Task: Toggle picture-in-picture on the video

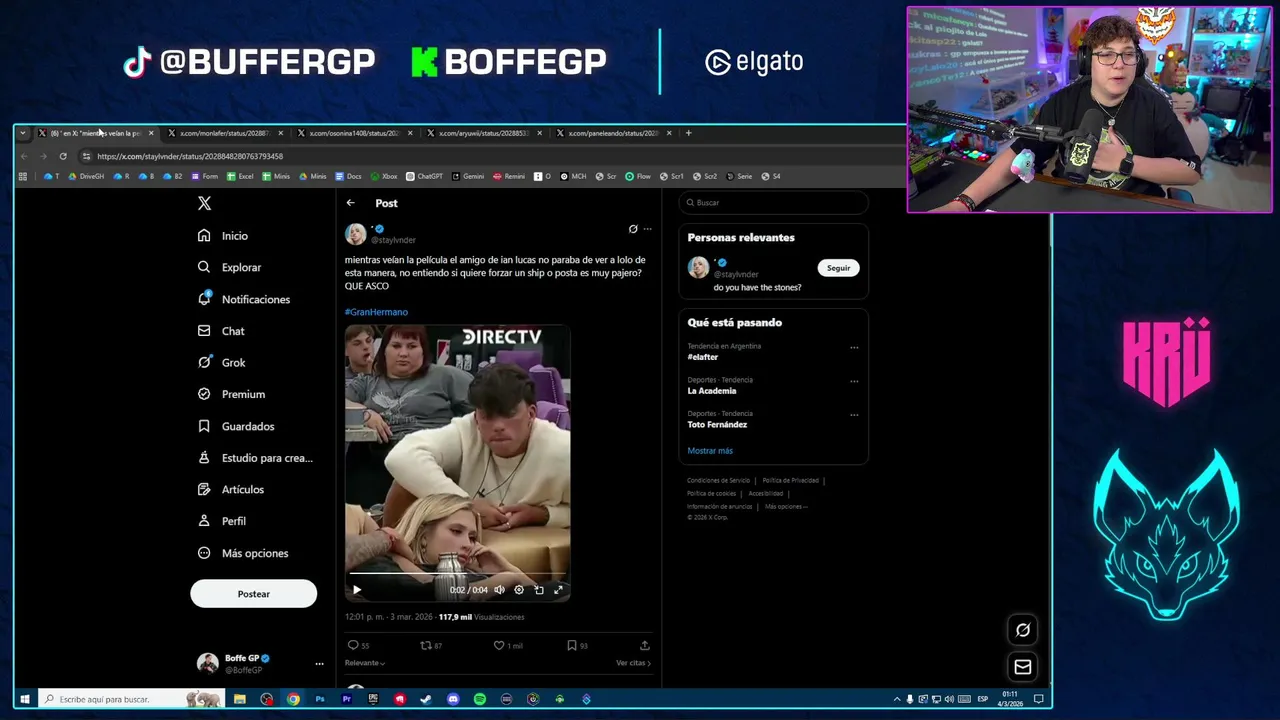Action: (538, 590)
